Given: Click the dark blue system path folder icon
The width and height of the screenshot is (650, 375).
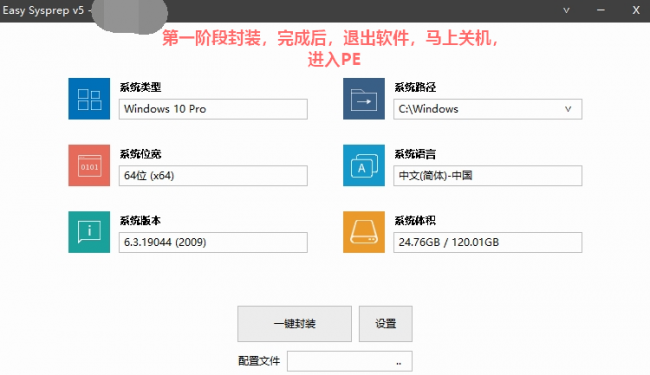Looking at the screenshot, I should 364,99.
